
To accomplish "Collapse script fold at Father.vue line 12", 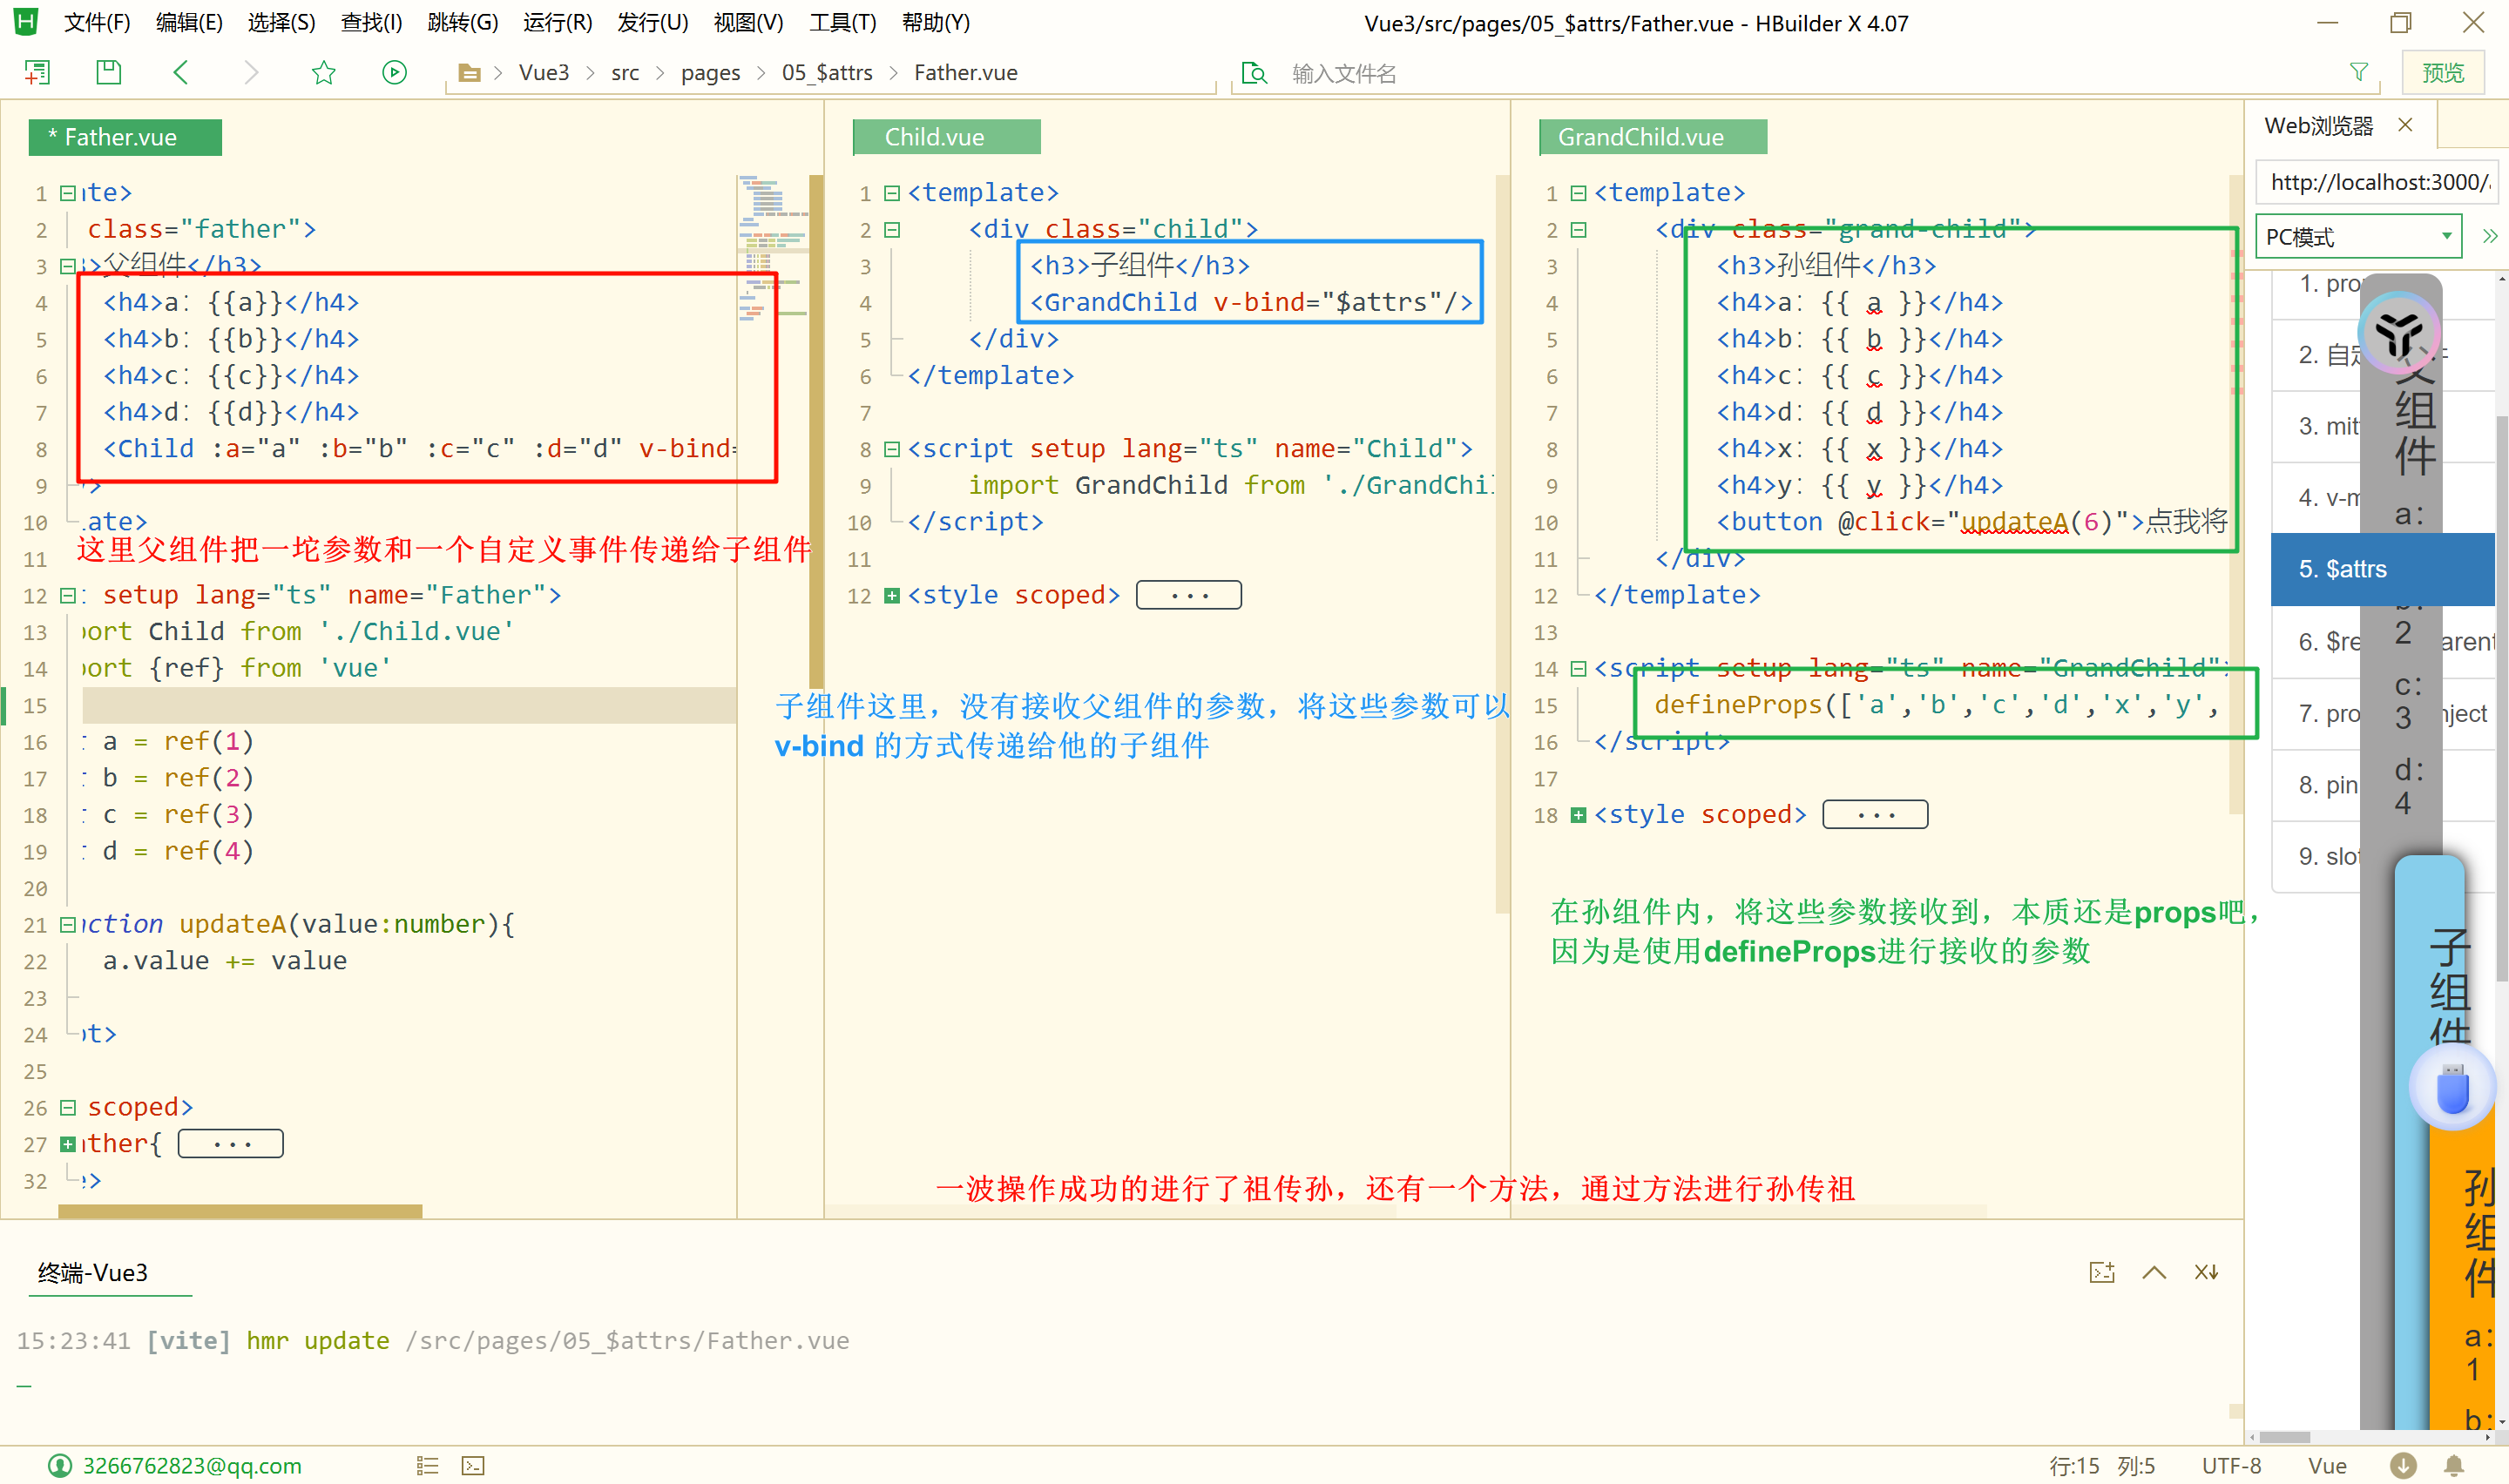I will 68,595.
